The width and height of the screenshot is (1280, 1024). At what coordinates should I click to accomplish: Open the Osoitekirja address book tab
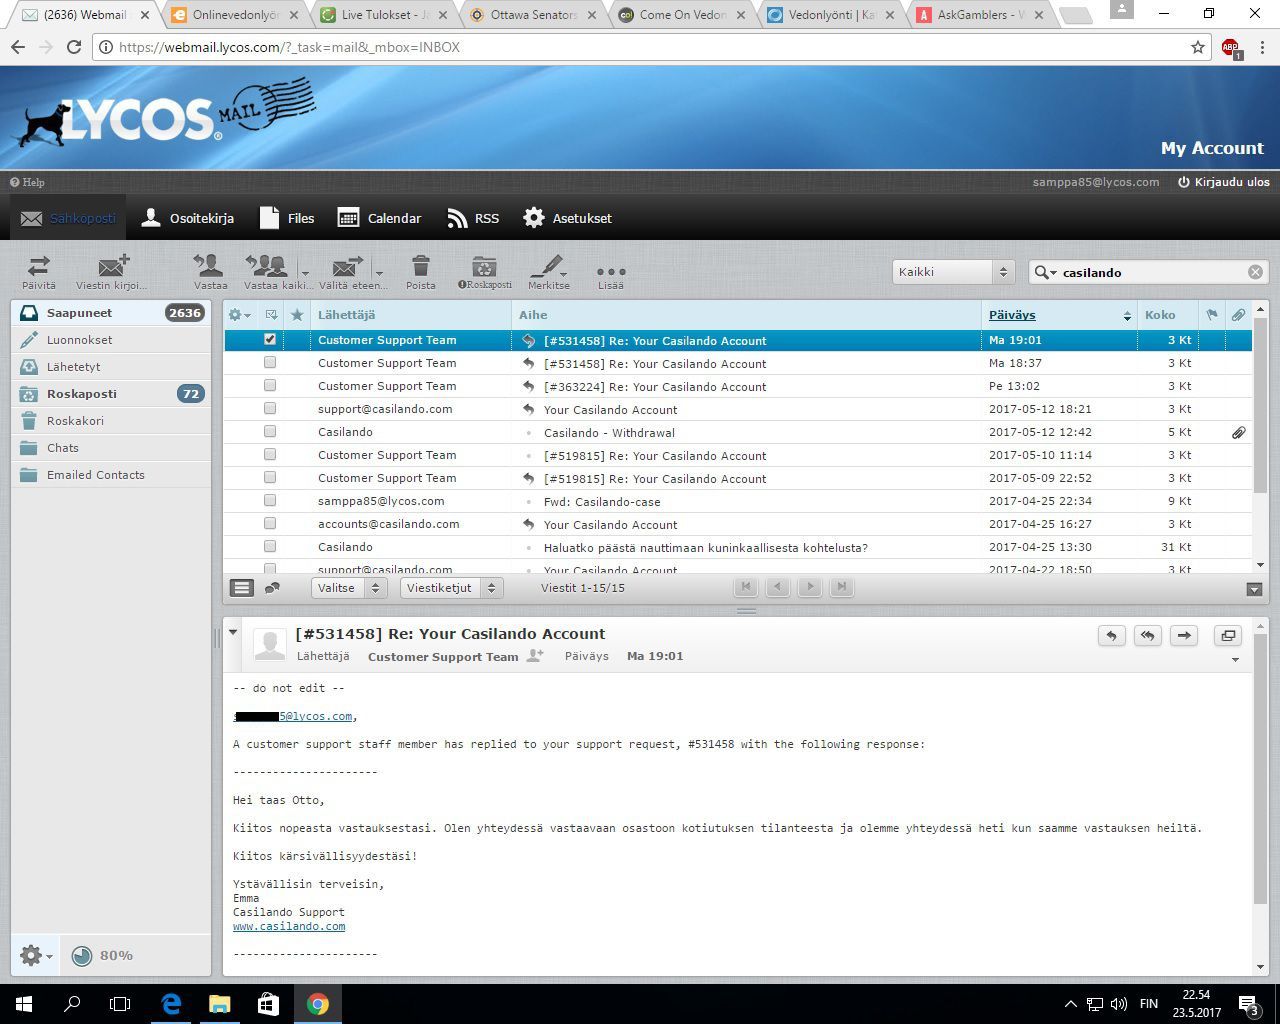point(188,218)
